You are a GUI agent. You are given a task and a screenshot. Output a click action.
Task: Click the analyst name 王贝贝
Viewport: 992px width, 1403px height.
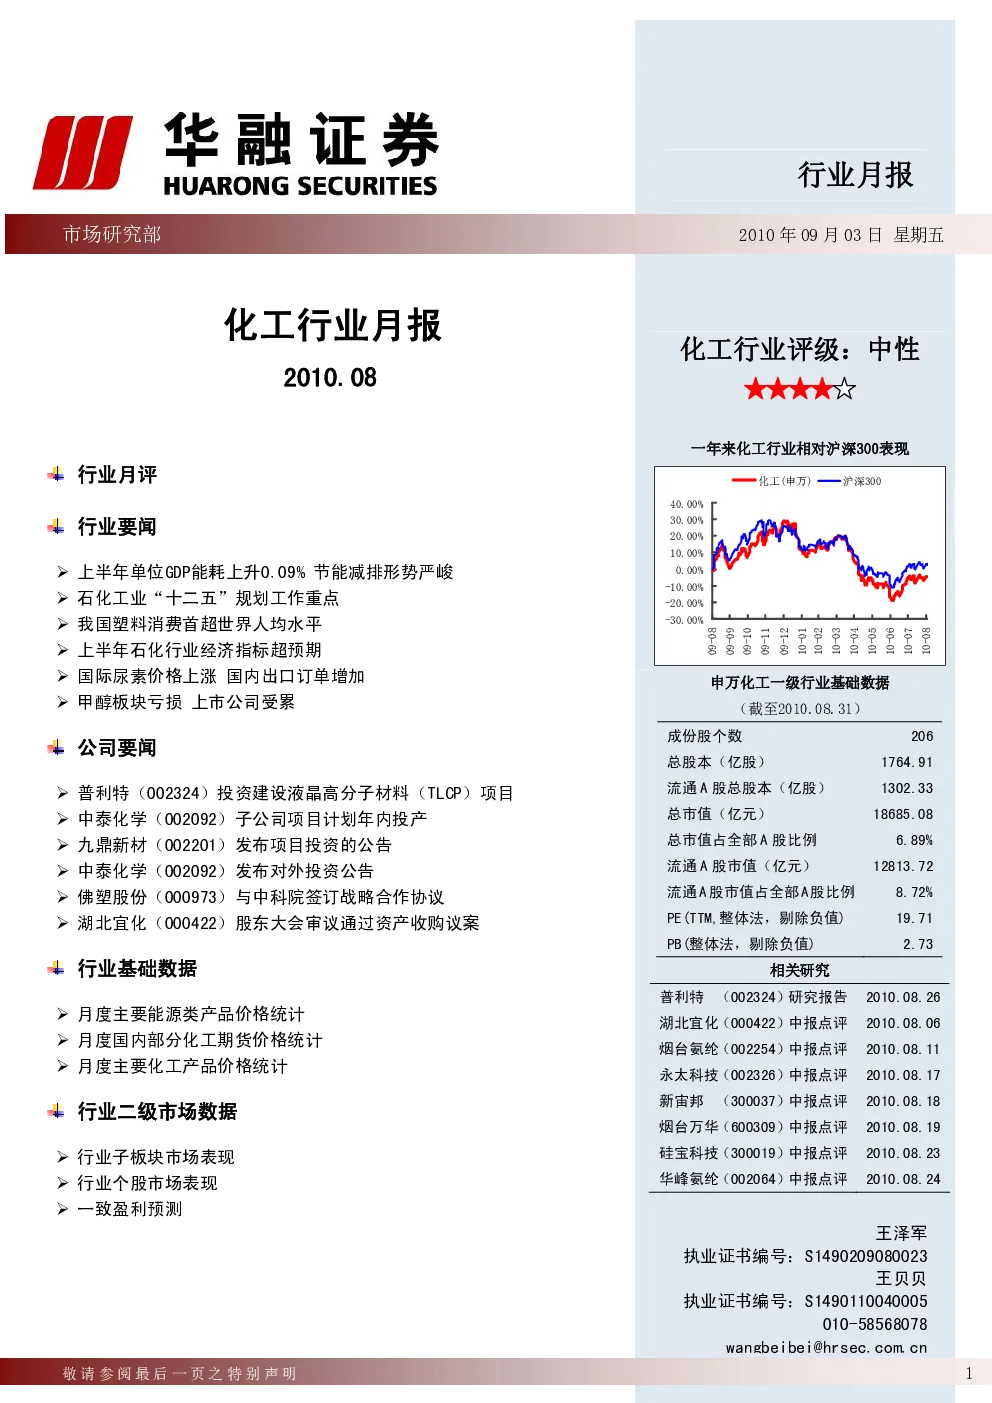click(901, 1278)
